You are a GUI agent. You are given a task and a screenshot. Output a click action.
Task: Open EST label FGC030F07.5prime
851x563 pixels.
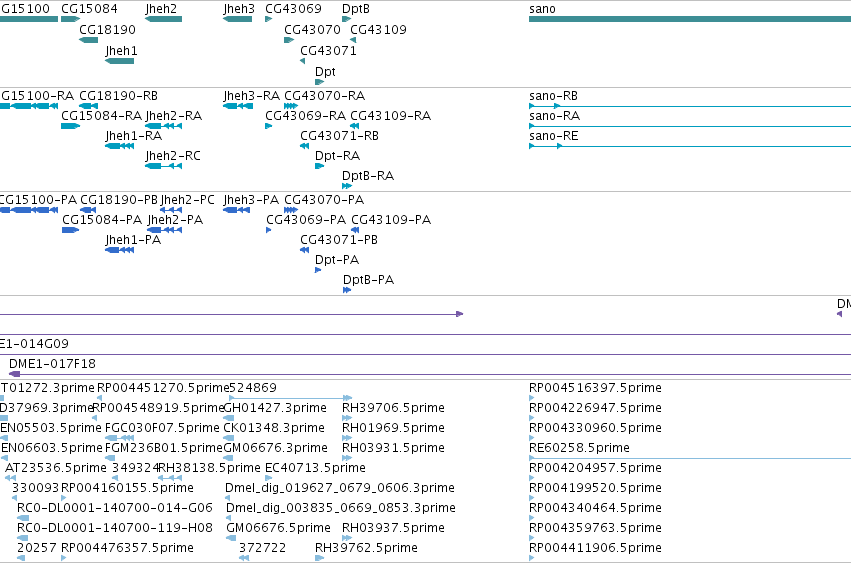point(162,428)
